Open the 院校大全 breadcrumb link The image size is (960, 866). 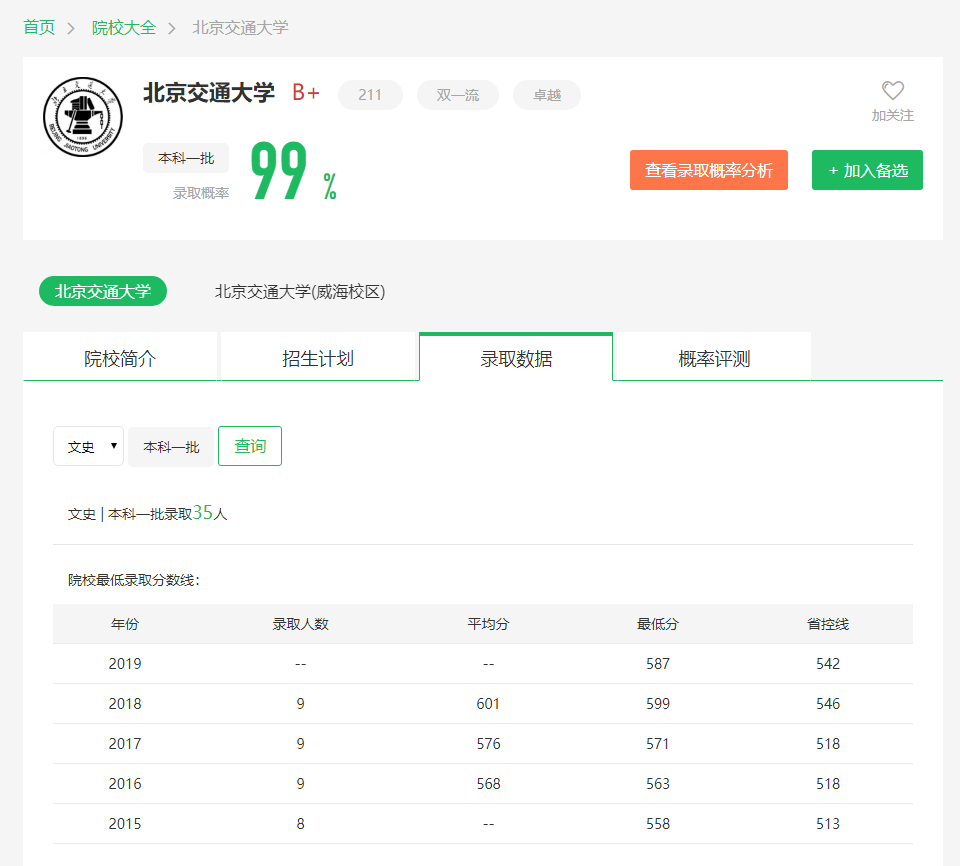pos(123,28)
